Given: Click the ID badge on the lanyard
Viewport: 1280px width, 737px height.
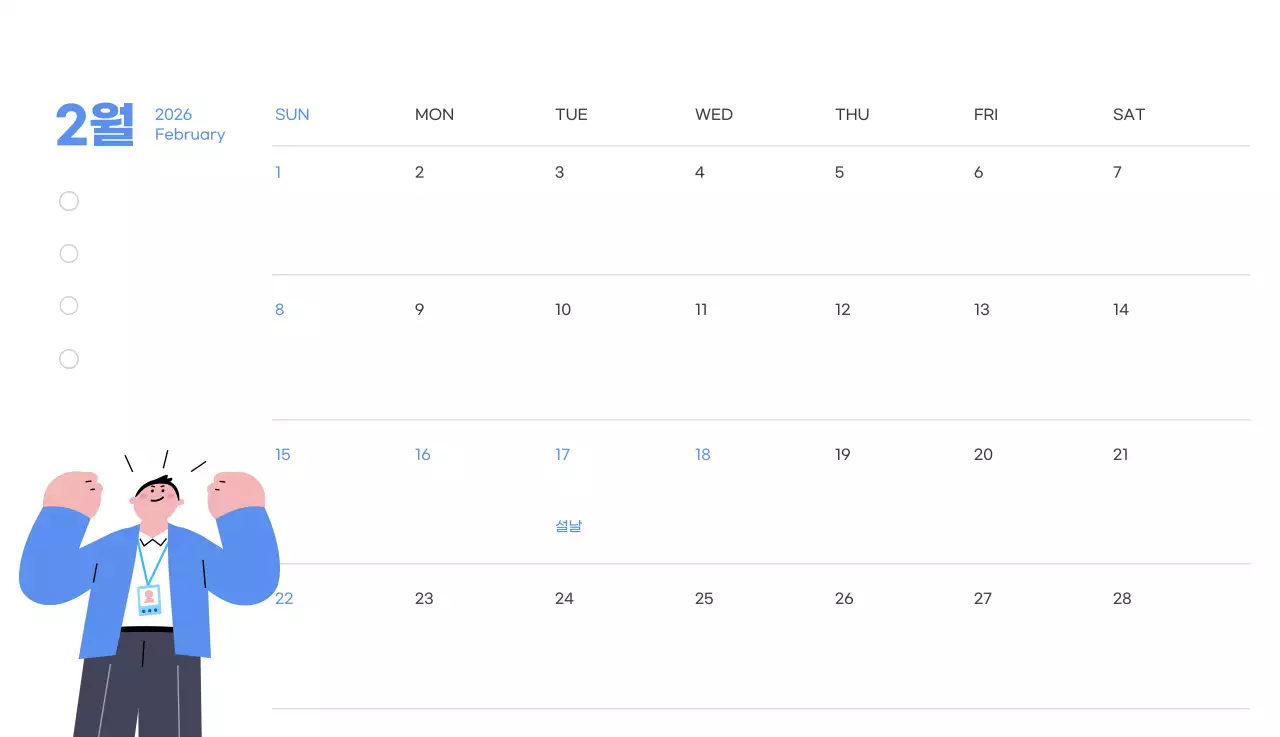Looking at the screenshot, I should pos(149,599).
